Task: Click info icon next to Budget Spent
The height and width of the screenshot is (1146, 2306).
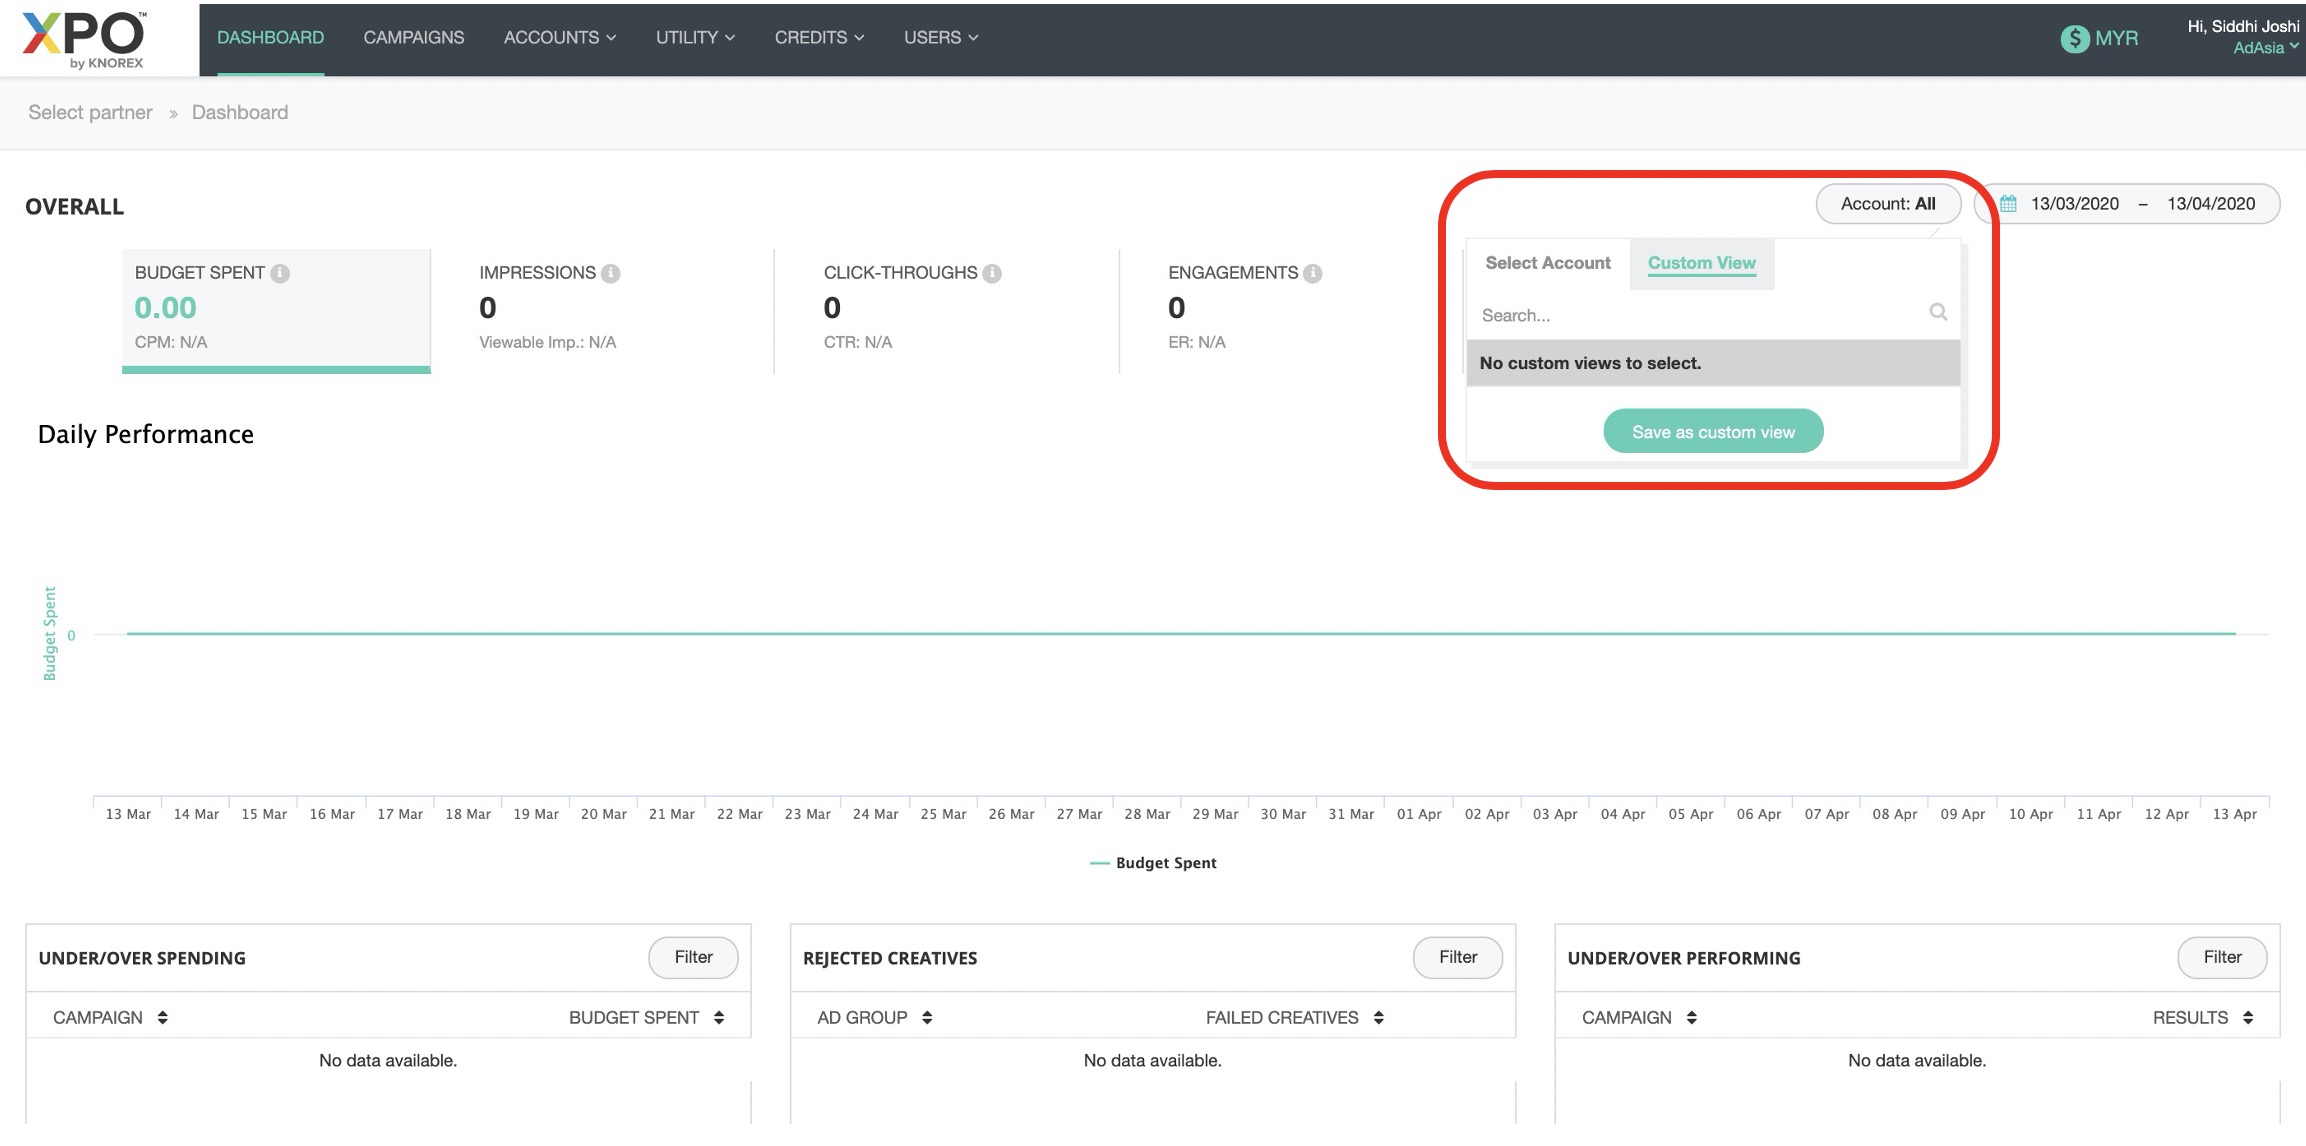Action: click(281, 273)
